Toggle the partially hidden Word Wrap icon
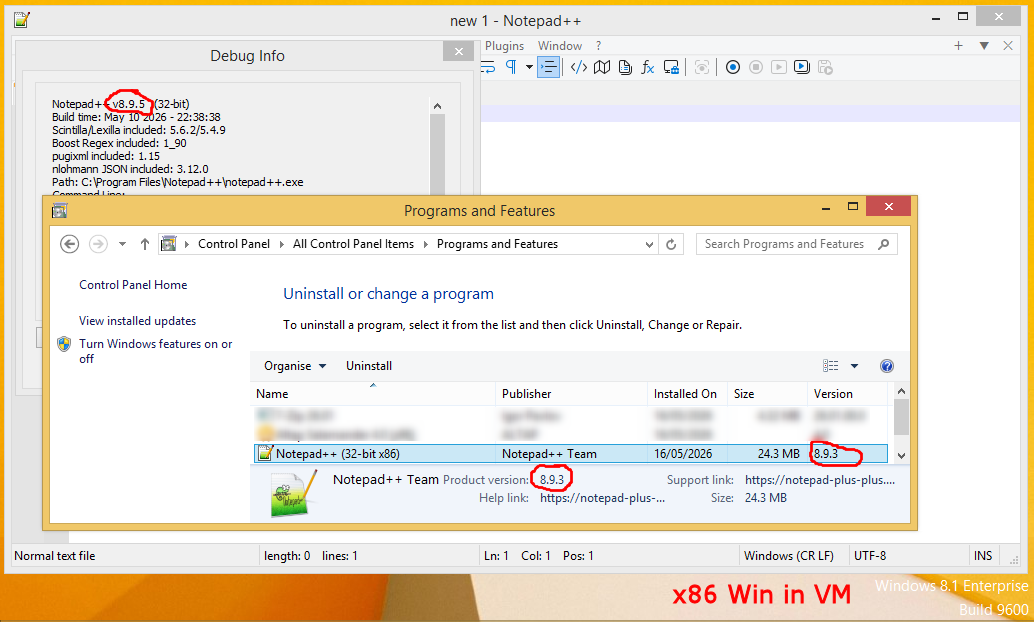Image resolution: width=1034 pixels, height=622 pixels. point(489,67)
